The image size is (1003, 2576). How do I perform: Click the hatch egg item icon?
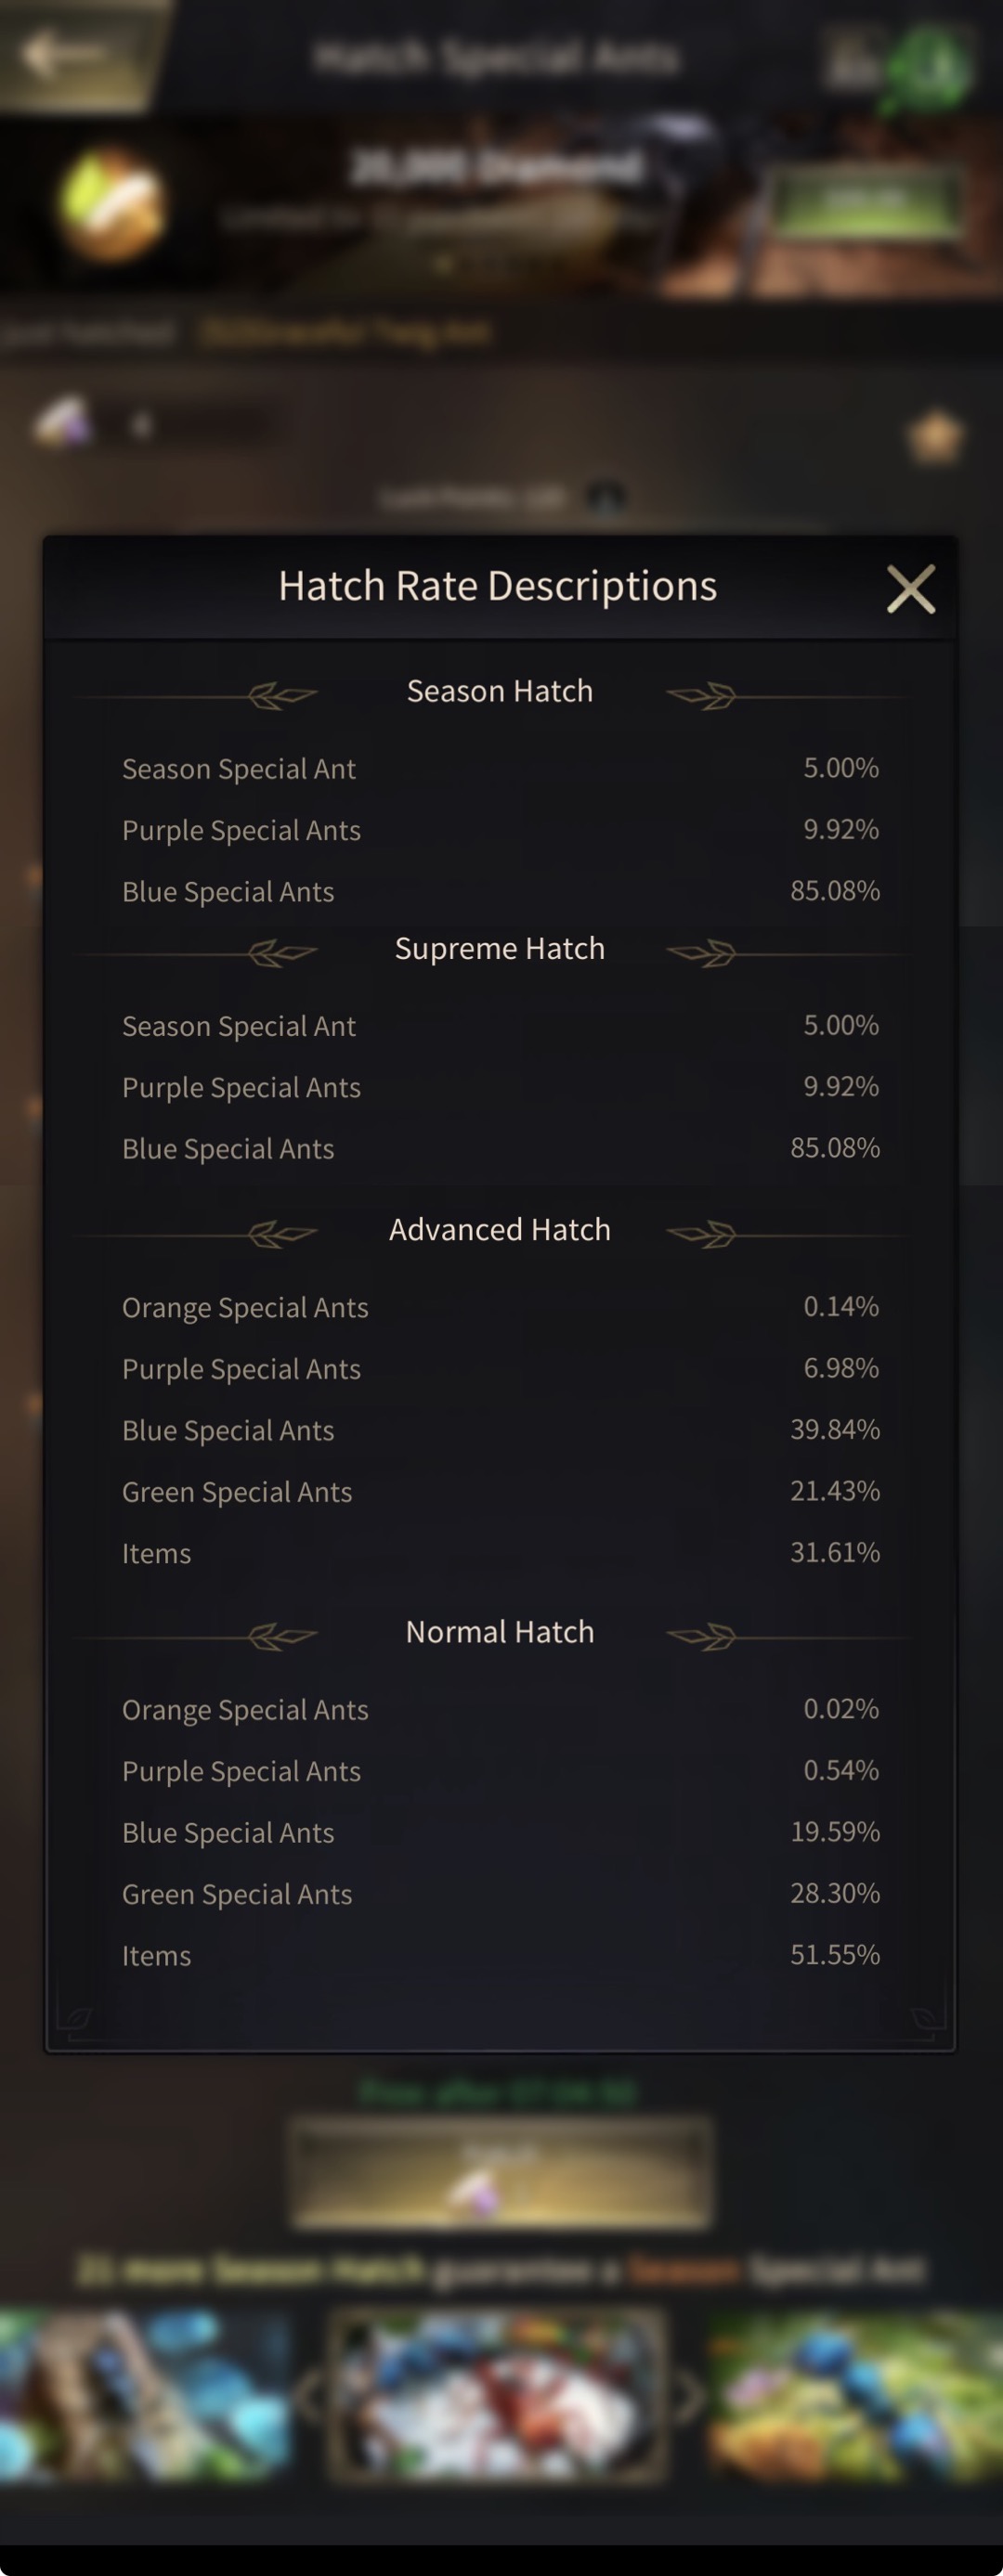(64, 421)
